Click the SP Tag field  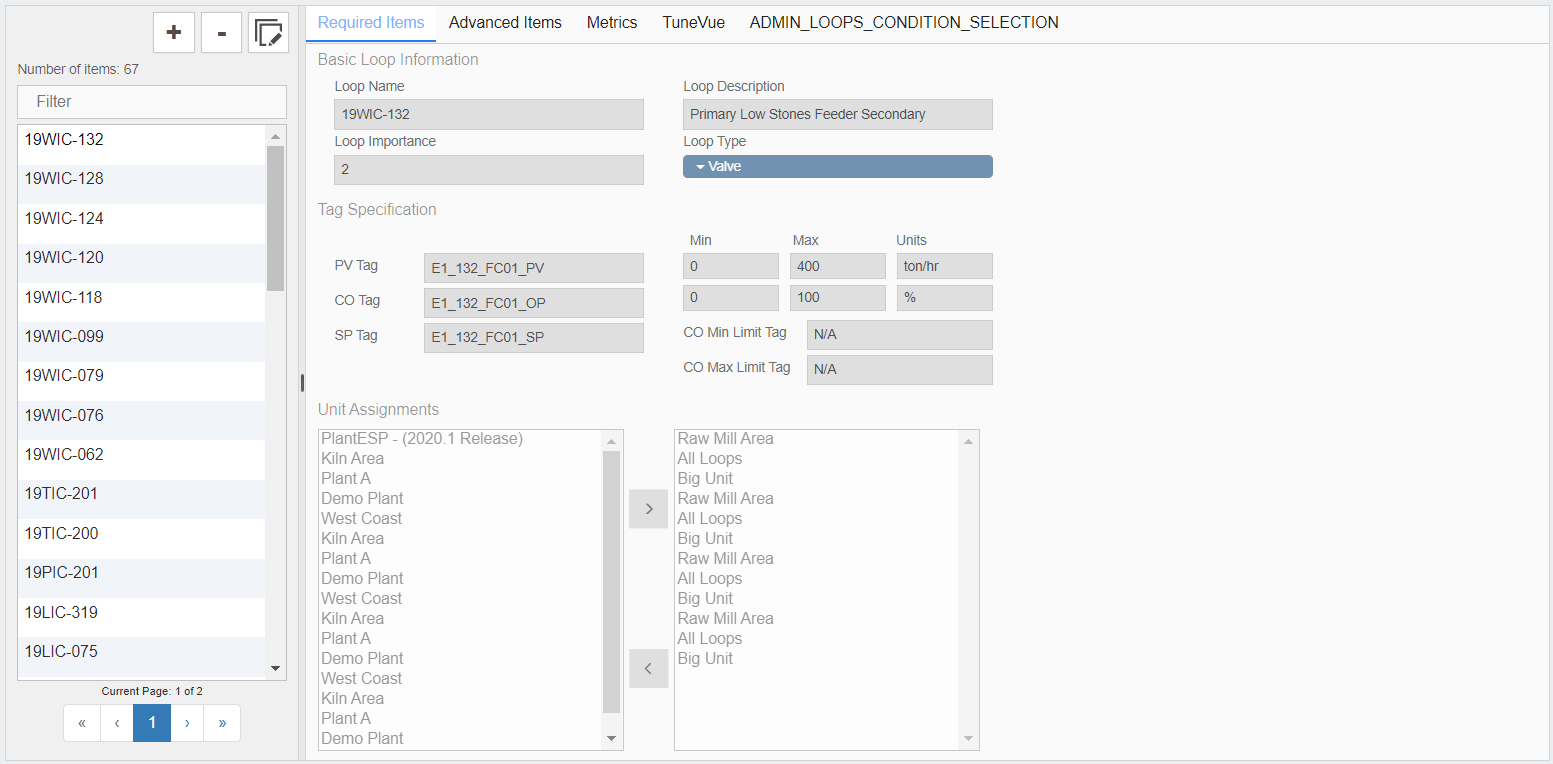[x=534, y=338]
